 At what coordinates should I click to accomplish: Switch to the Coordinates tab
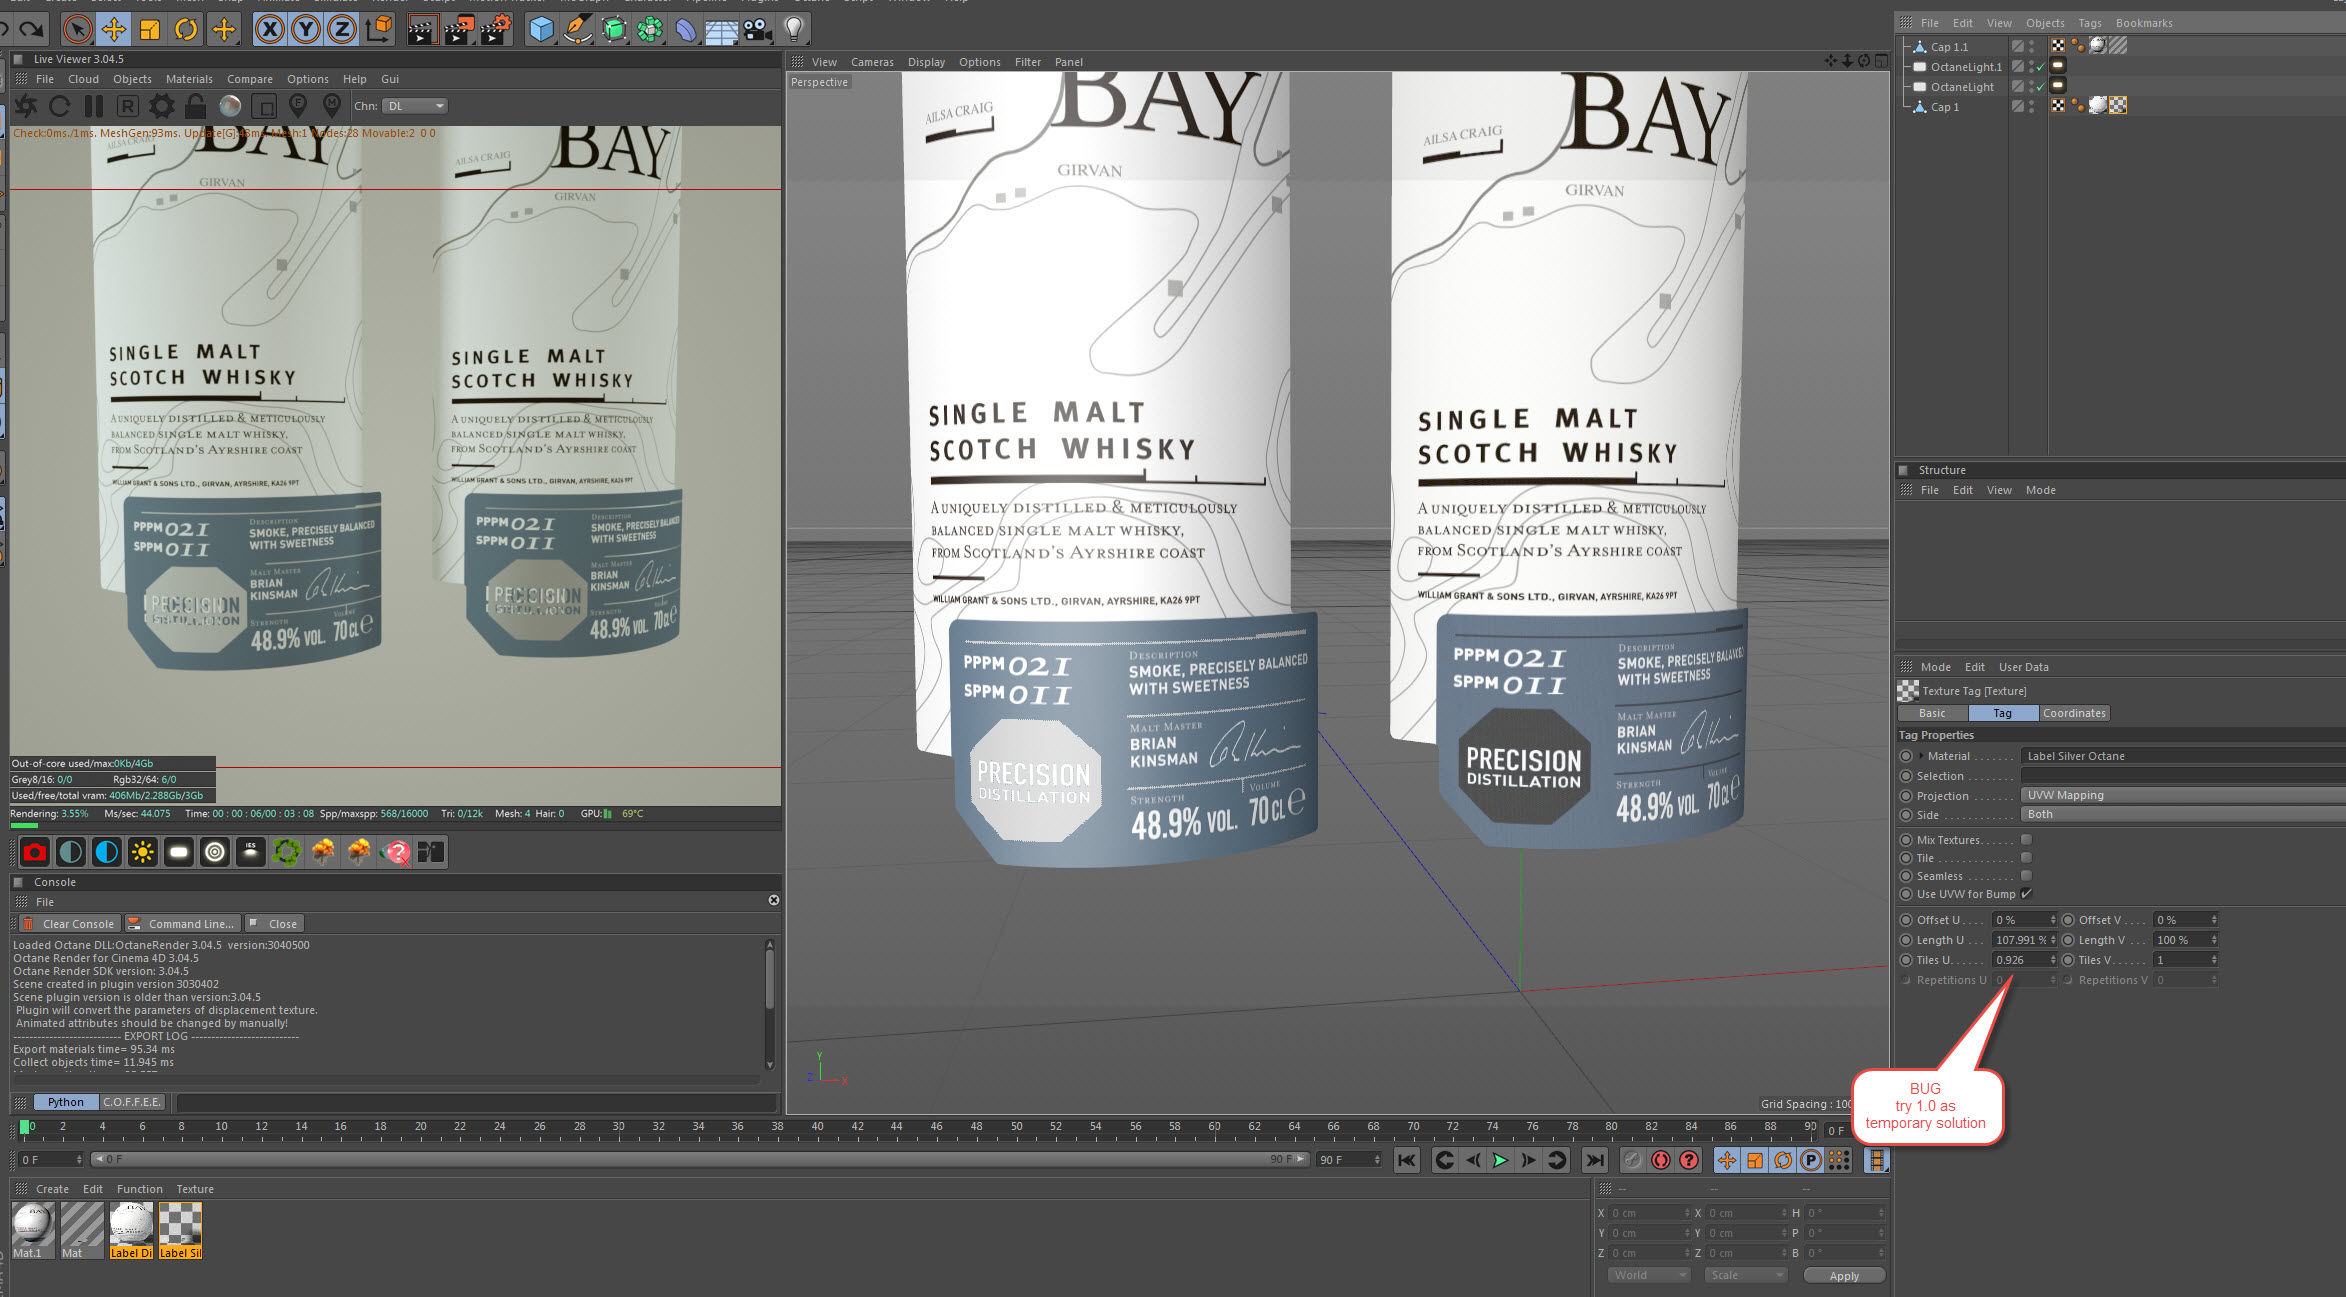(2073, 713)
